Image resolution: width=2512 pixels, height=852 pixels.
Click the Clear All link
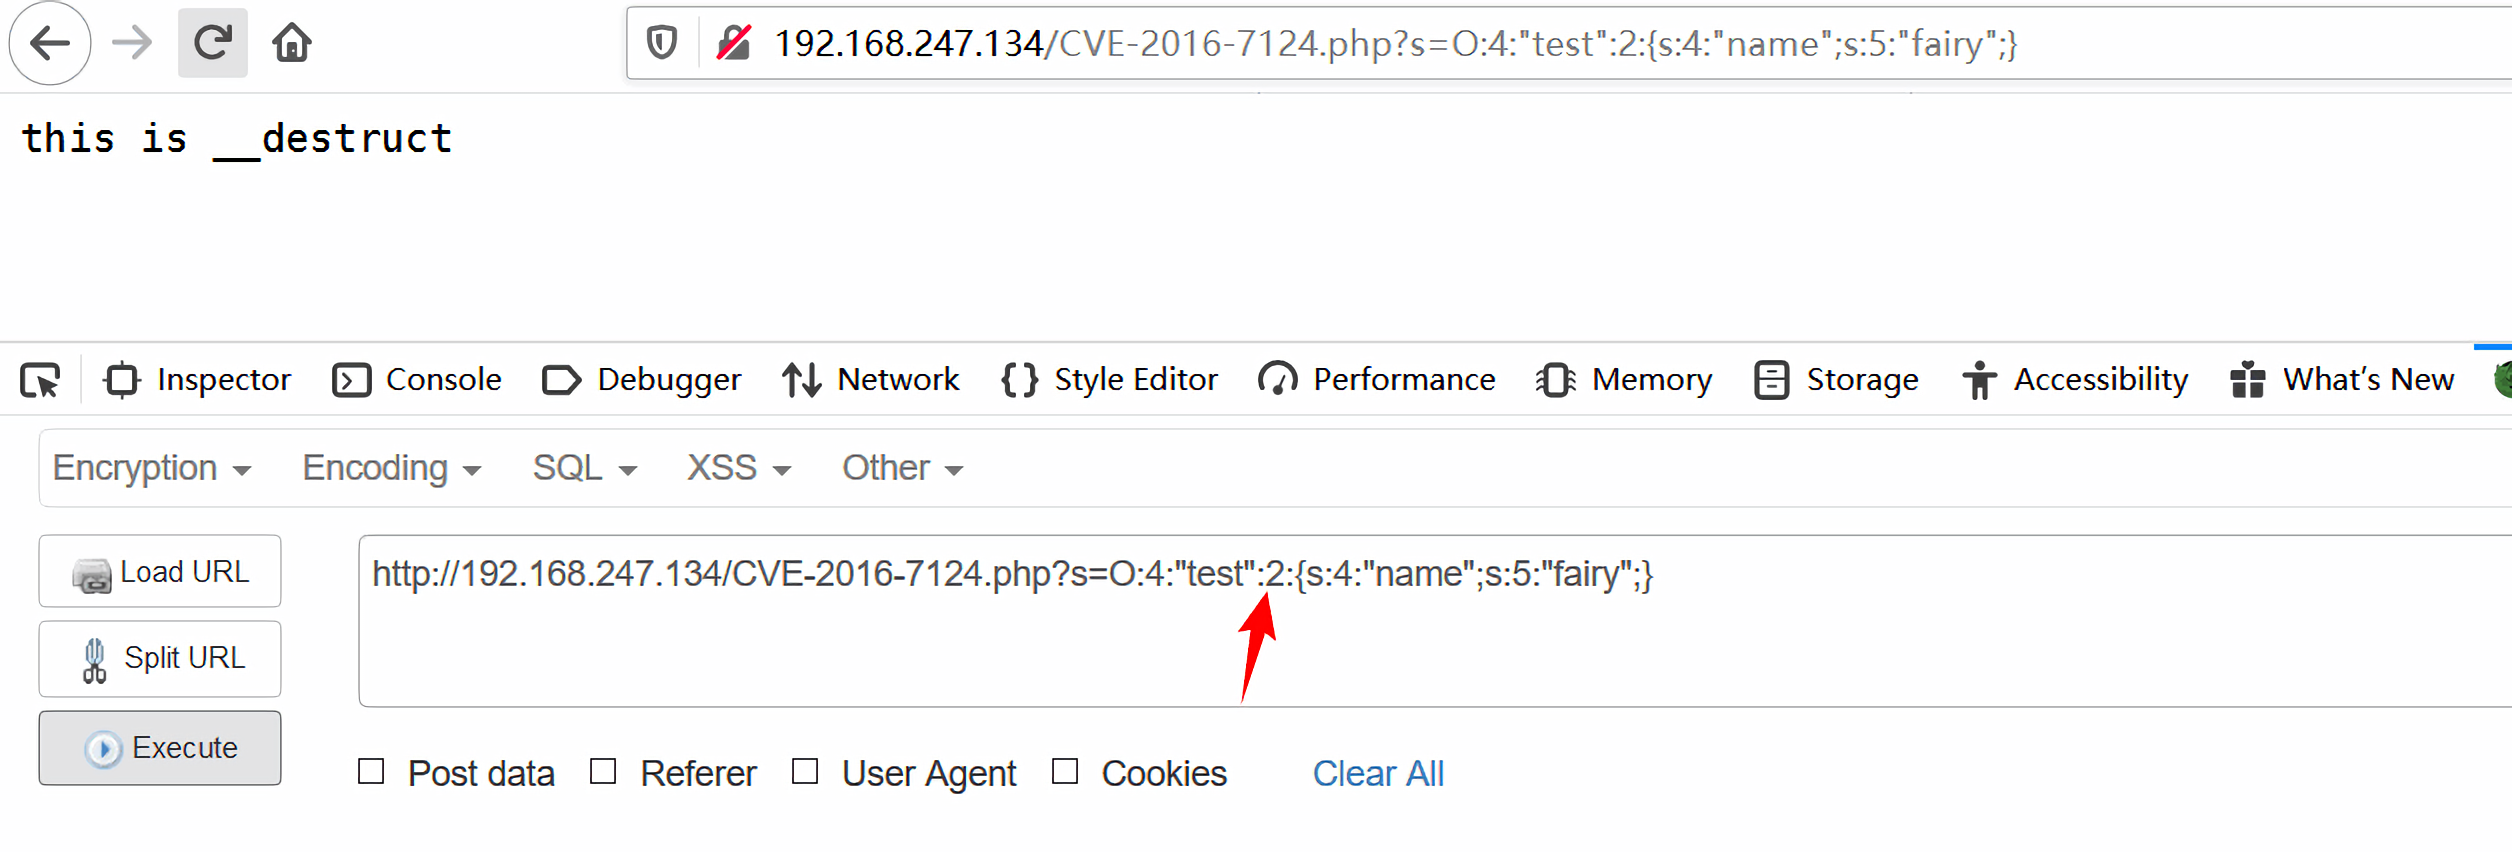pyautogui.click(x=1378, y=773)
